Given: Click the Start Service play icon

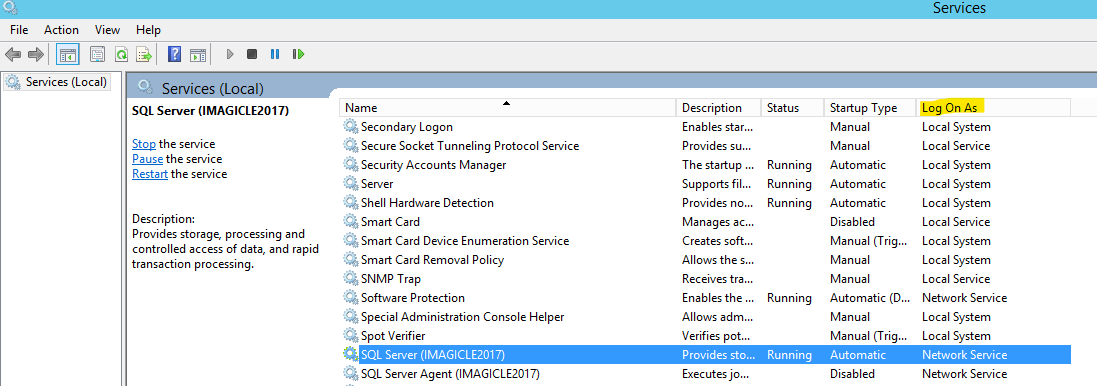Looking at the screenshot, I should 230,54.
